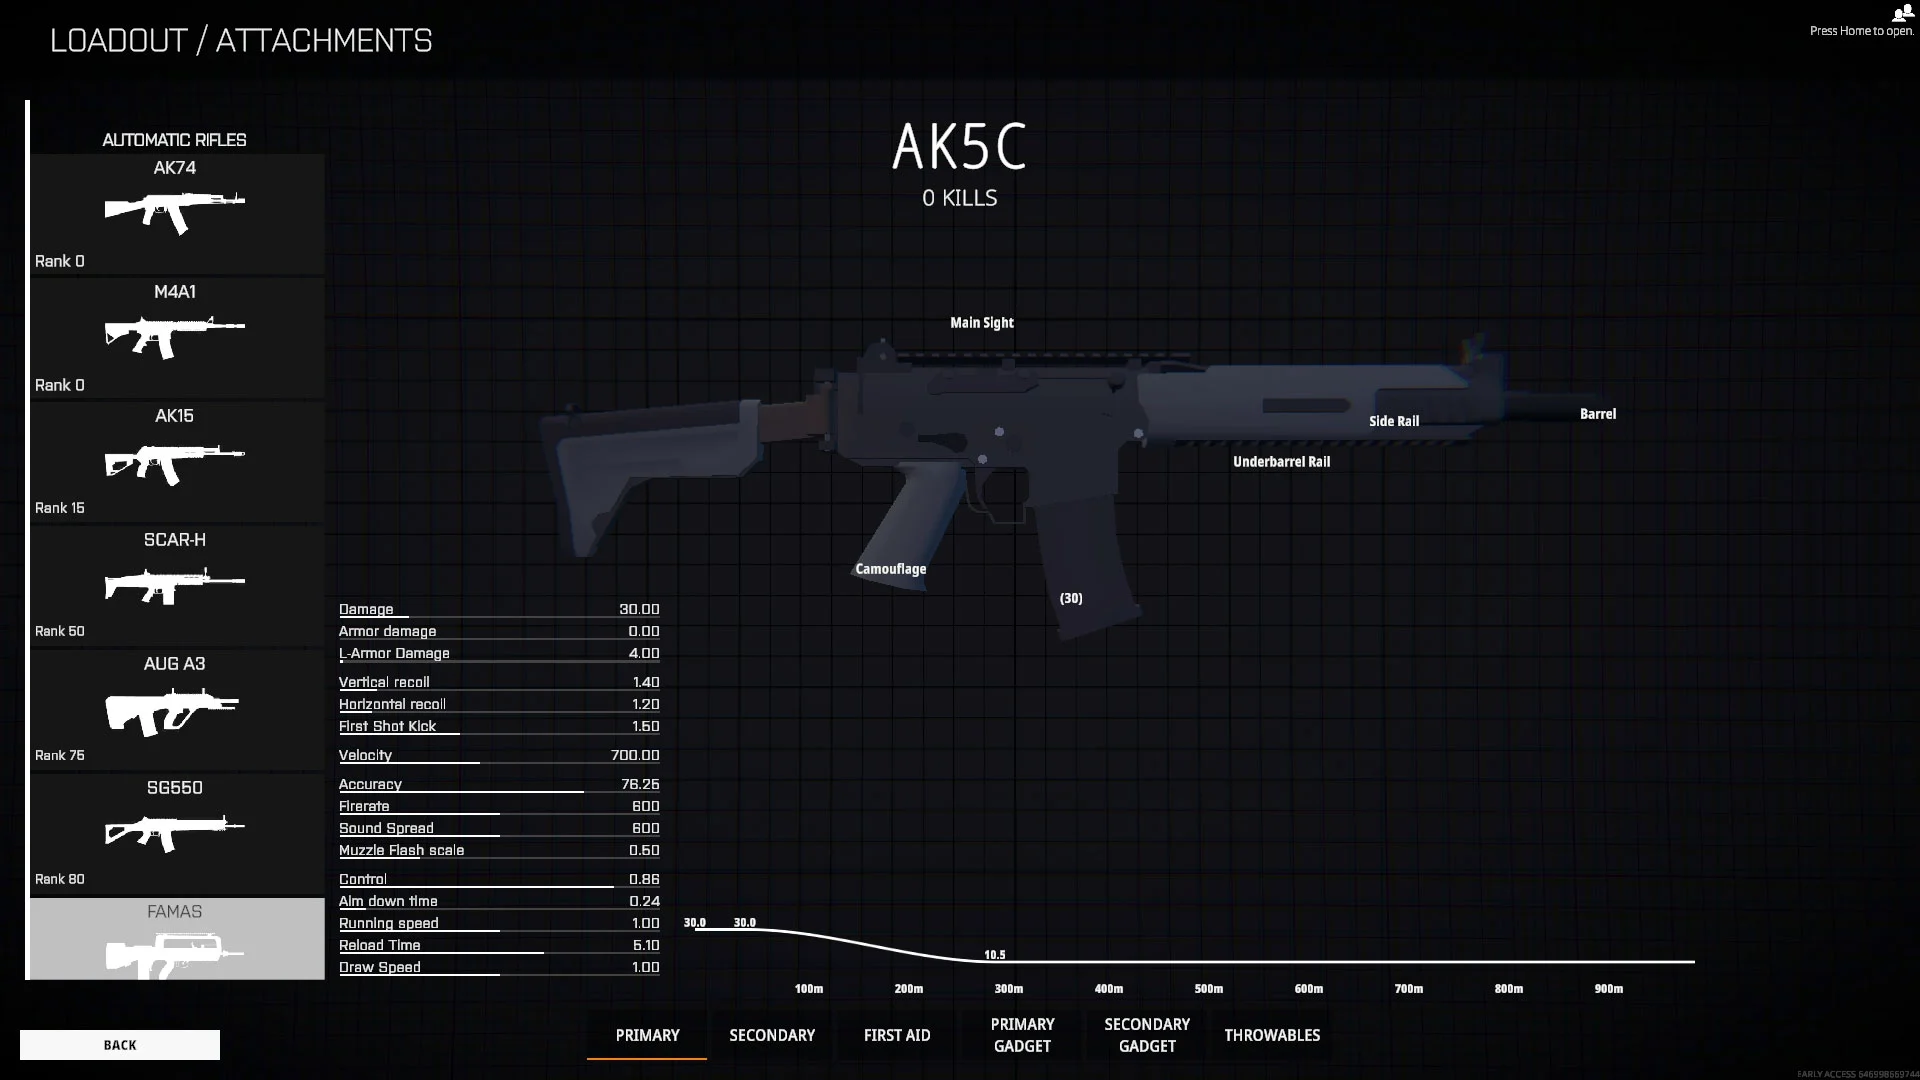This screenshot has height=1080, width=1920.
Task: Select the Barrel attachment slot
Action: pos(1597,413)
